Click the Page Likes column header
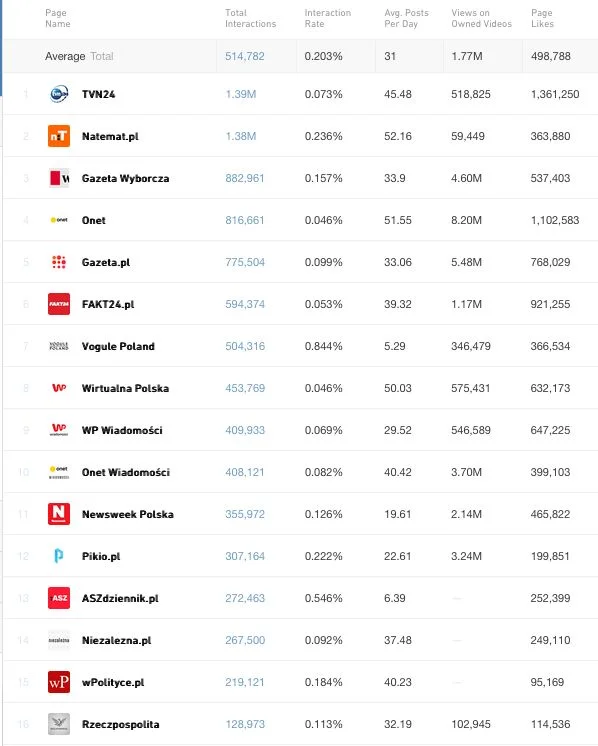The height and width of the screenshot is (746, 598). tap(542, 19)
